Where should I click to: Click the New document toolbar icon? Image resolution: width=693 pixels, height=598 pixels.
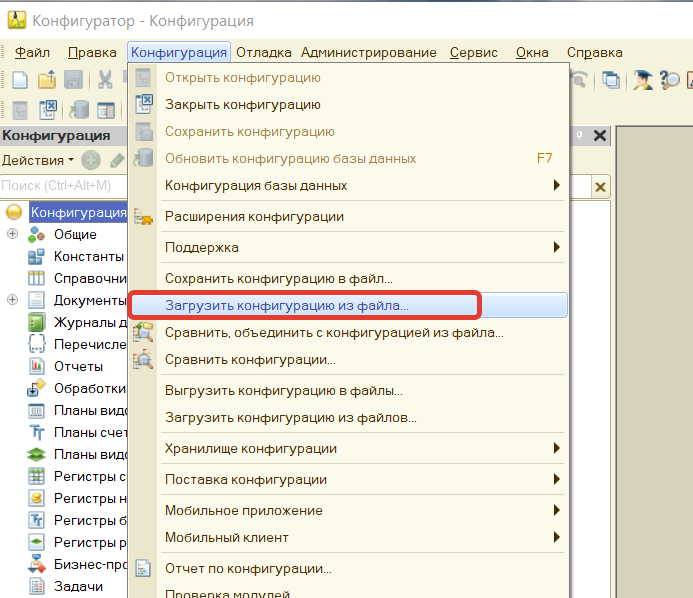20,80
